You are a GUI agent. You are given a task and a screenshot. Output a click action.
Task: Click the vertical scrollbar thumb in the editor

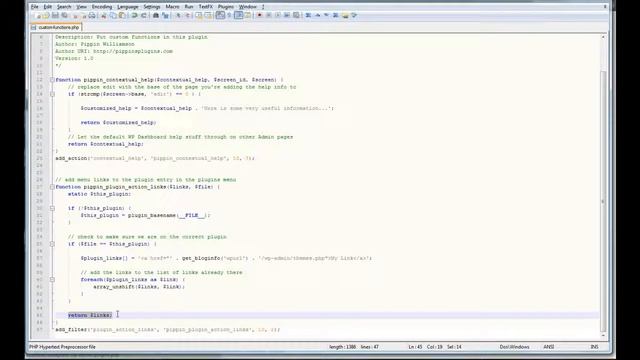coord(603,200)
